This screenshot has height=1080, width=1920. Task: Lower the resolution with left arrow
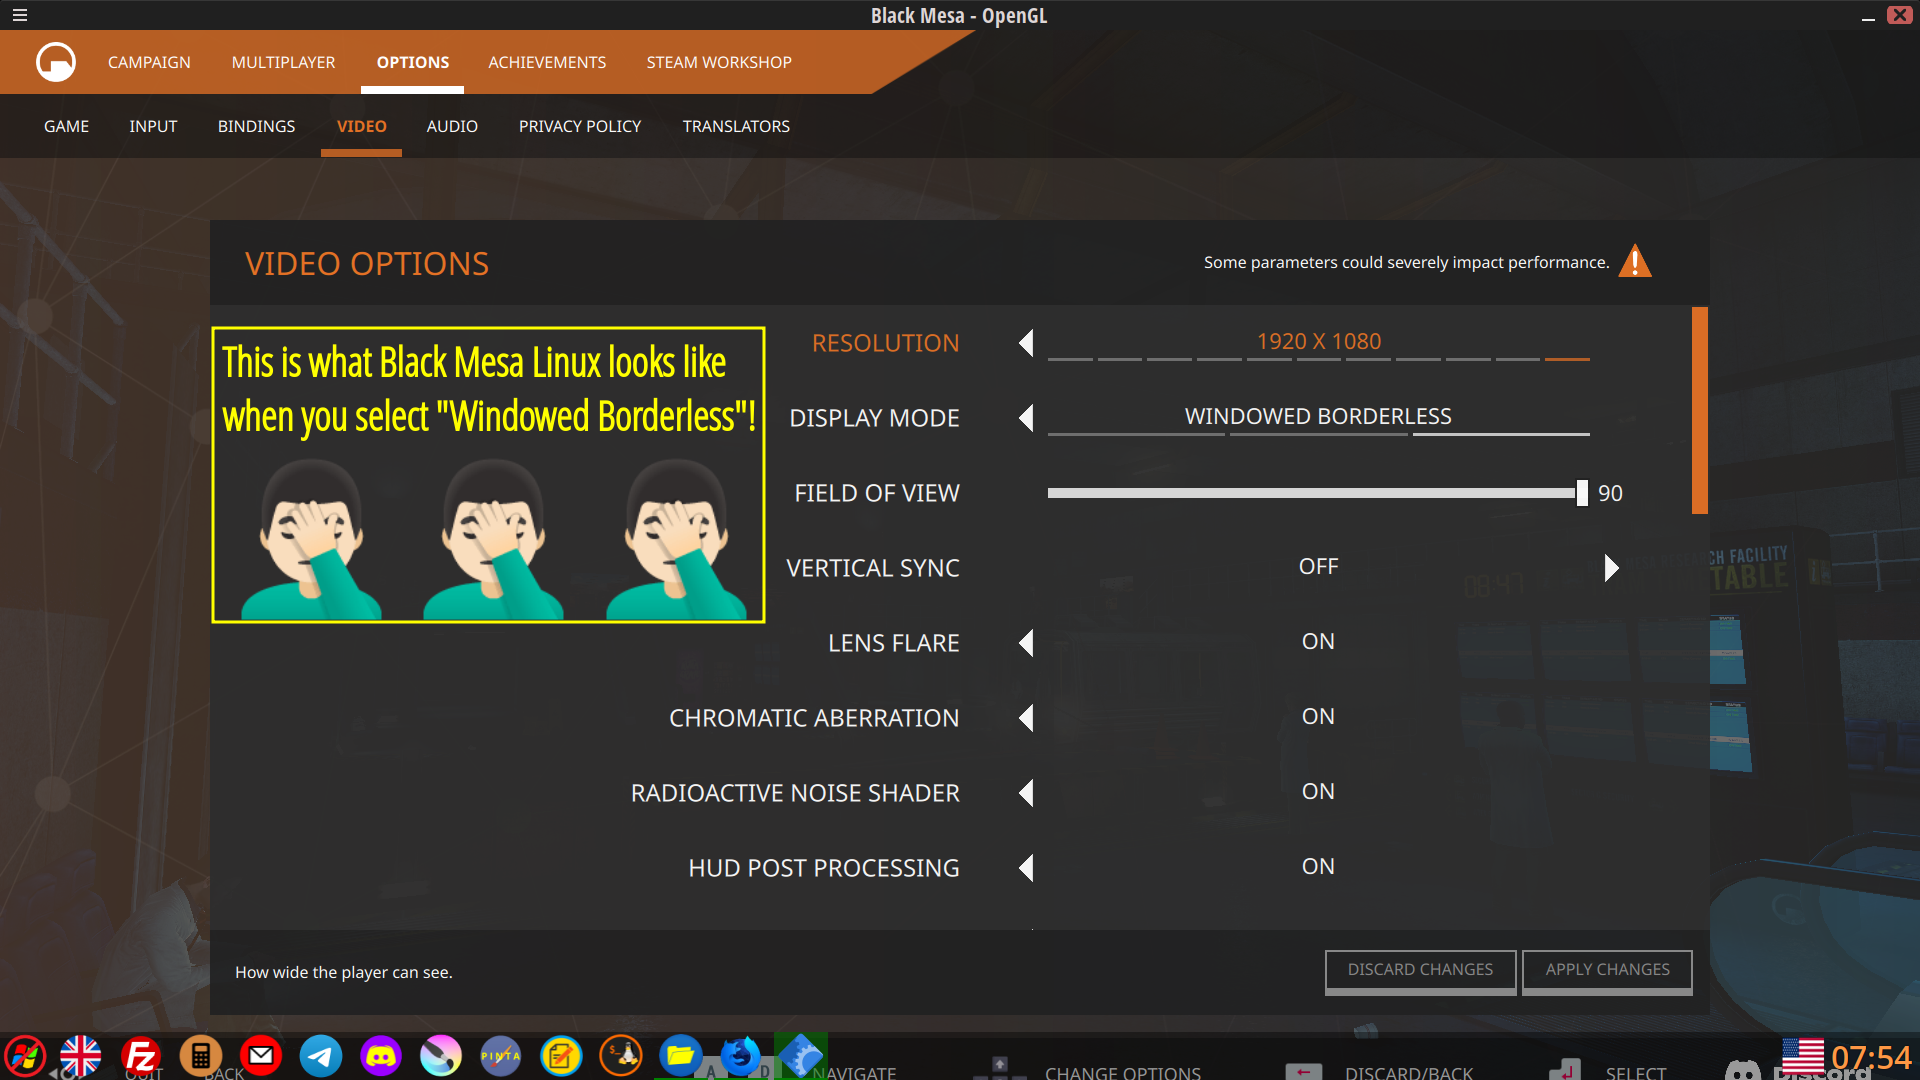coord(1026,343)
